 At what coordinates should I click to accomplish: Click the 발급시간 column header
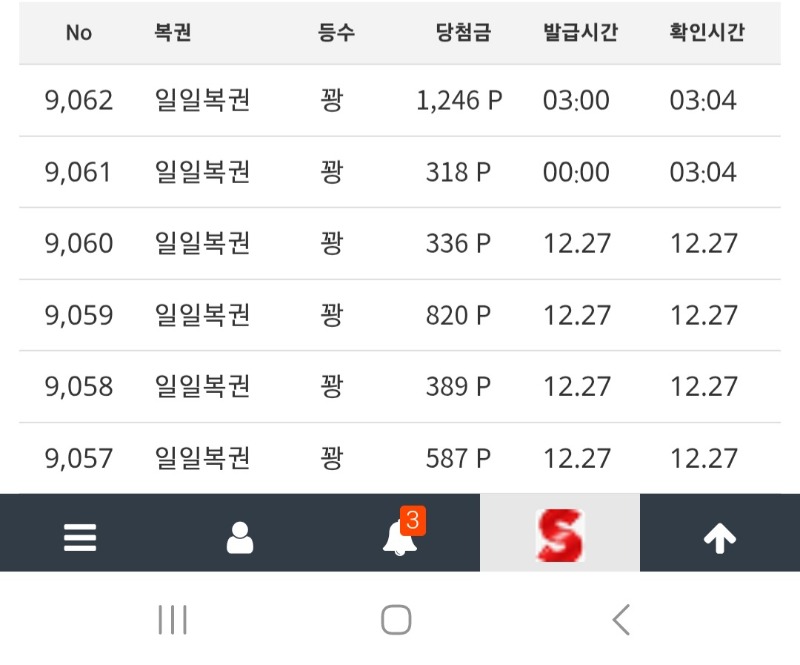click(580, 32)
